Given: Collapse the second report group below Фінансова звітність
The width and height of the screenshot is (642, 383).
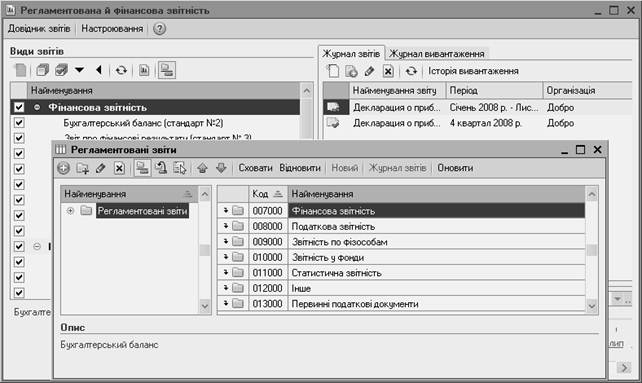Looking at the screenshot, I should [37, 246].
